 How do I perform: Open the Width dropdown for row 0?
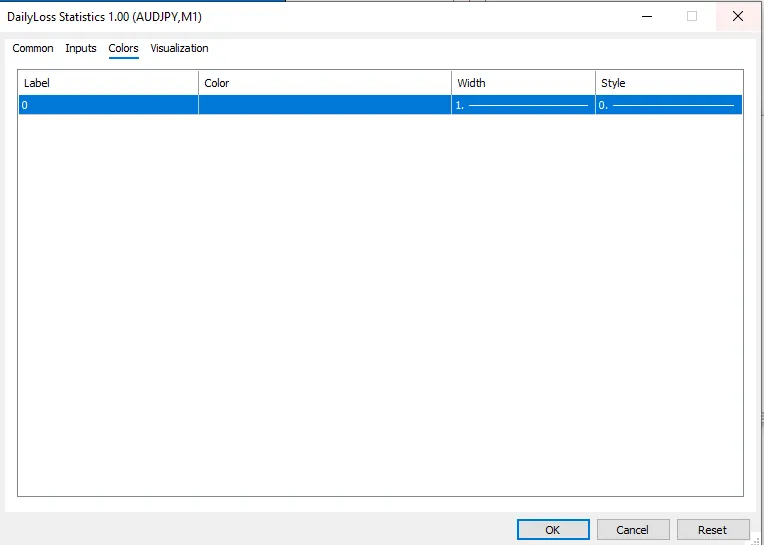(523, 105)
